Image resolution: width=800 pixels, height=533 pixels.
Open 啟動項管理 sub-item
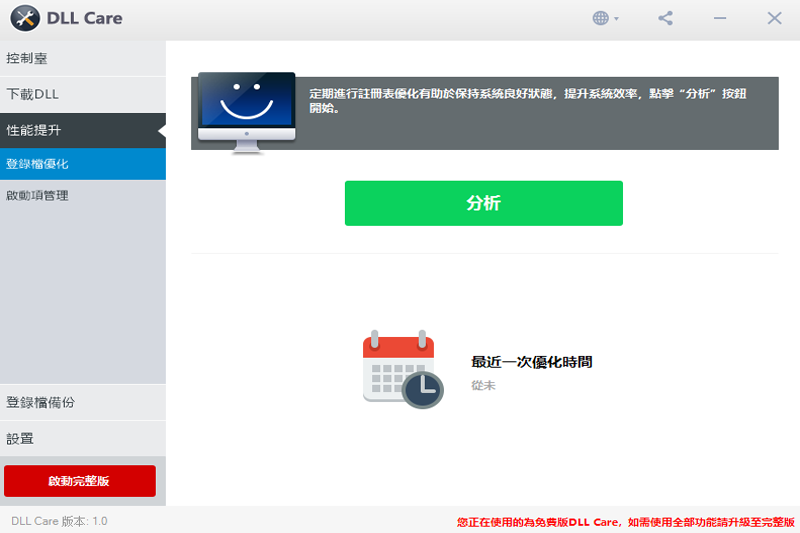click(x=83, y=195)
